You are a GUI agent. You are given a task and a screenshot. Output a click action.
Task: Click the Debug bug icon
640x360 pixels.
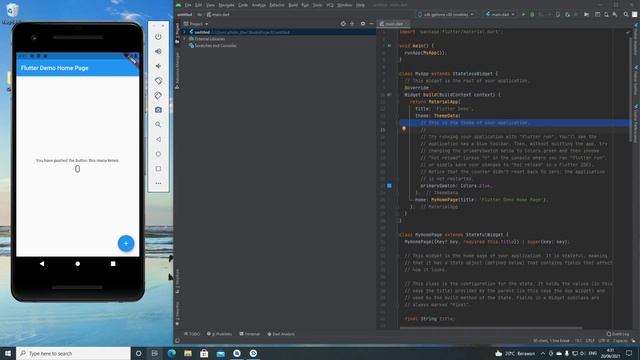(532, 15)
